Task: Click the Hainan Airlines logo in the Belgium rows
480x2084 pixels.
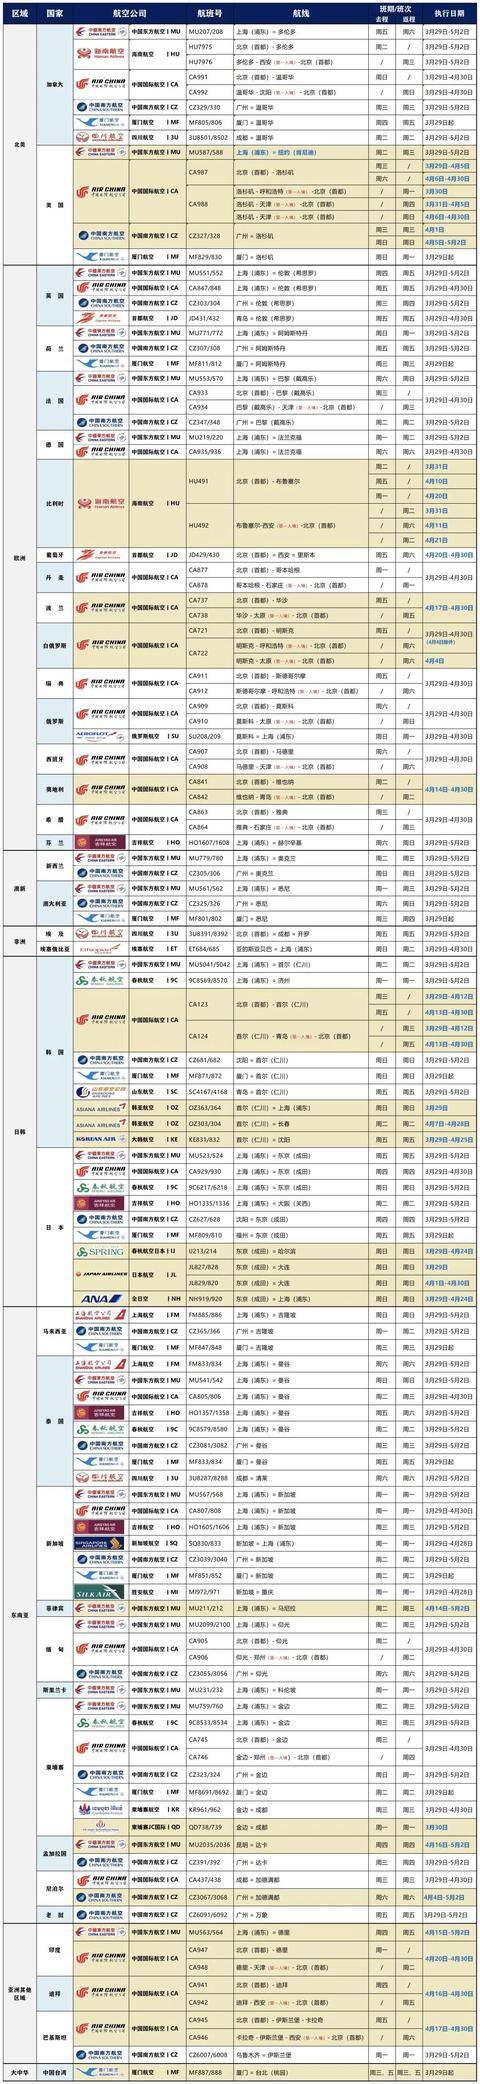Action: pos(100,503)
